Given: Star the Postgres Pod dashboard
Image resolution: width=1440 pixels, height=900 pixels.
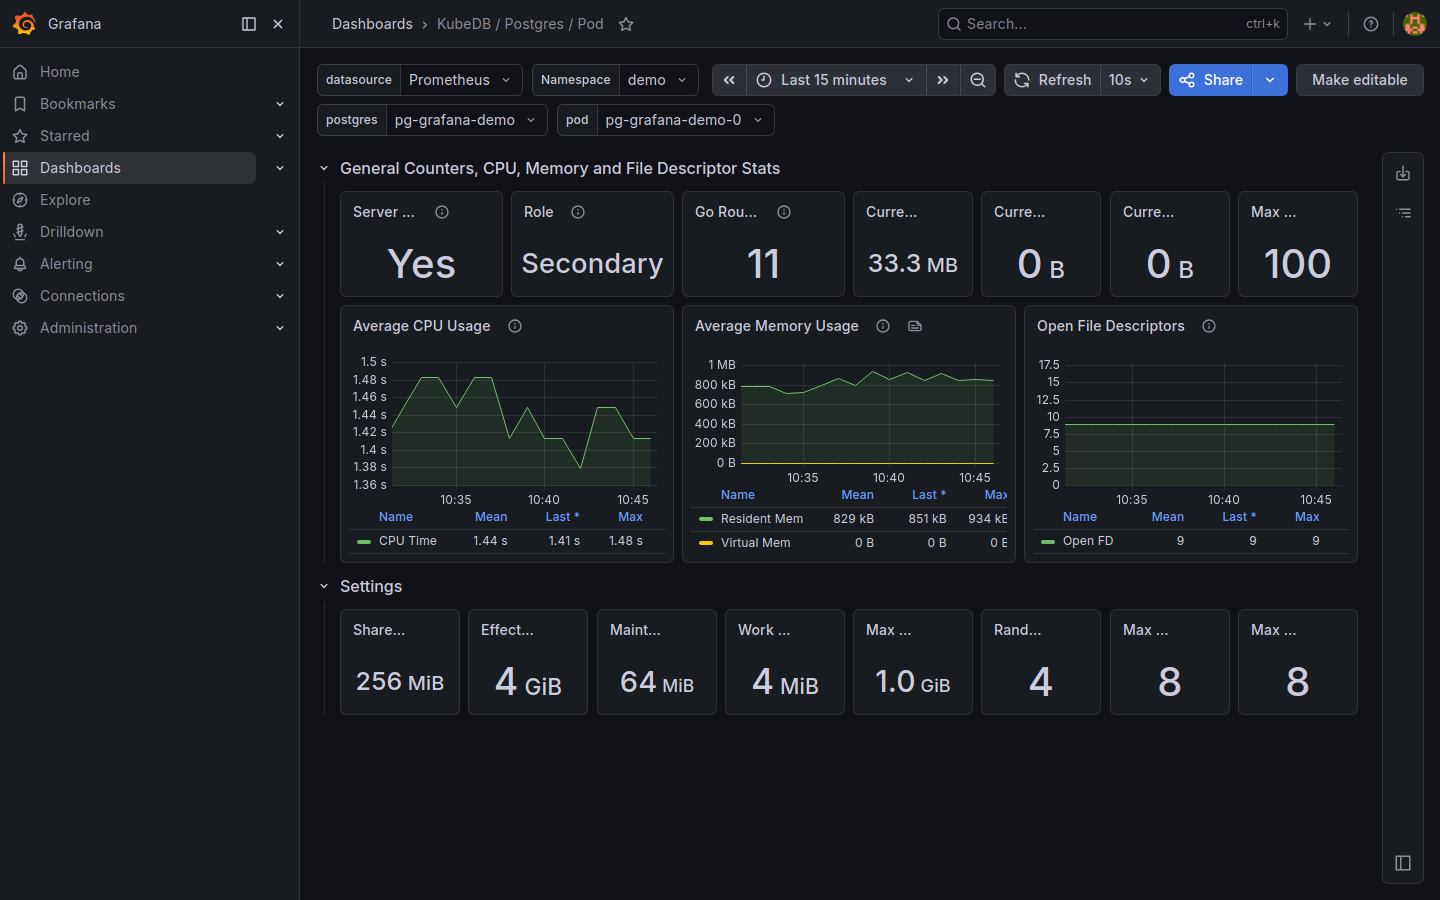Looking at the screenshot, I should tap(626, 24).
